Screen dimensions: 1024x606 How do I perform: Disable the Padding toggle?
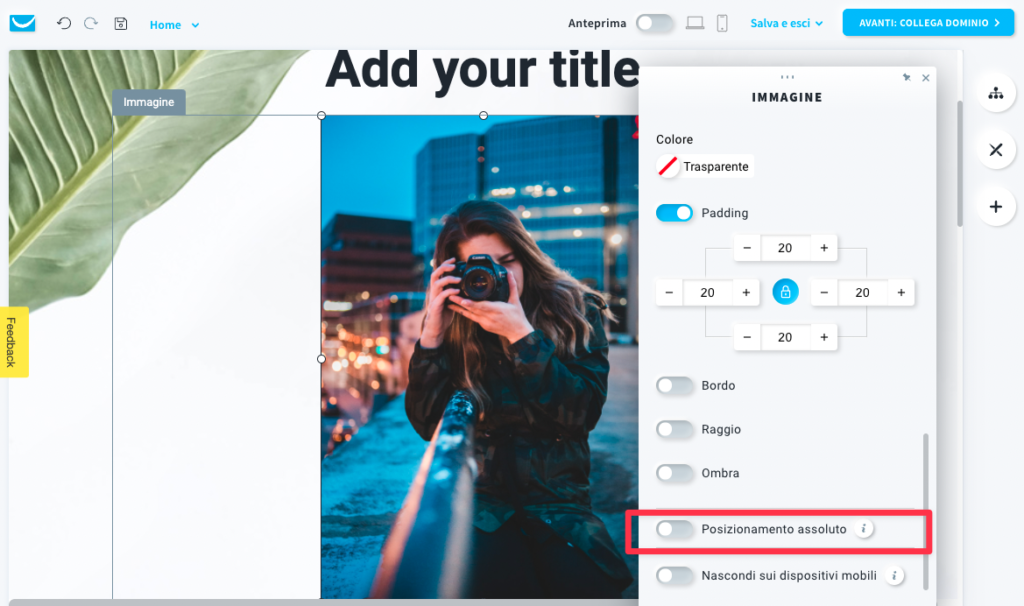(675, 213)
